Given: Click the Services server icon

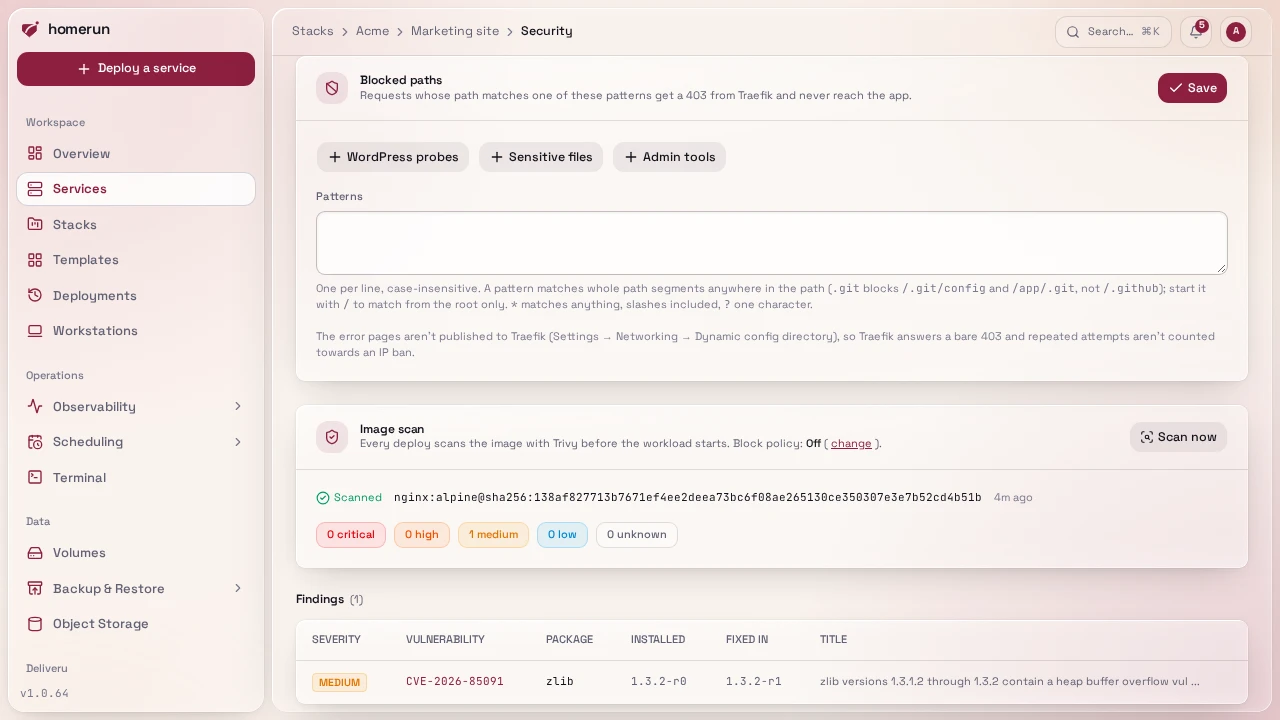Looking at the screenshot, I should (x=35, y=189).
